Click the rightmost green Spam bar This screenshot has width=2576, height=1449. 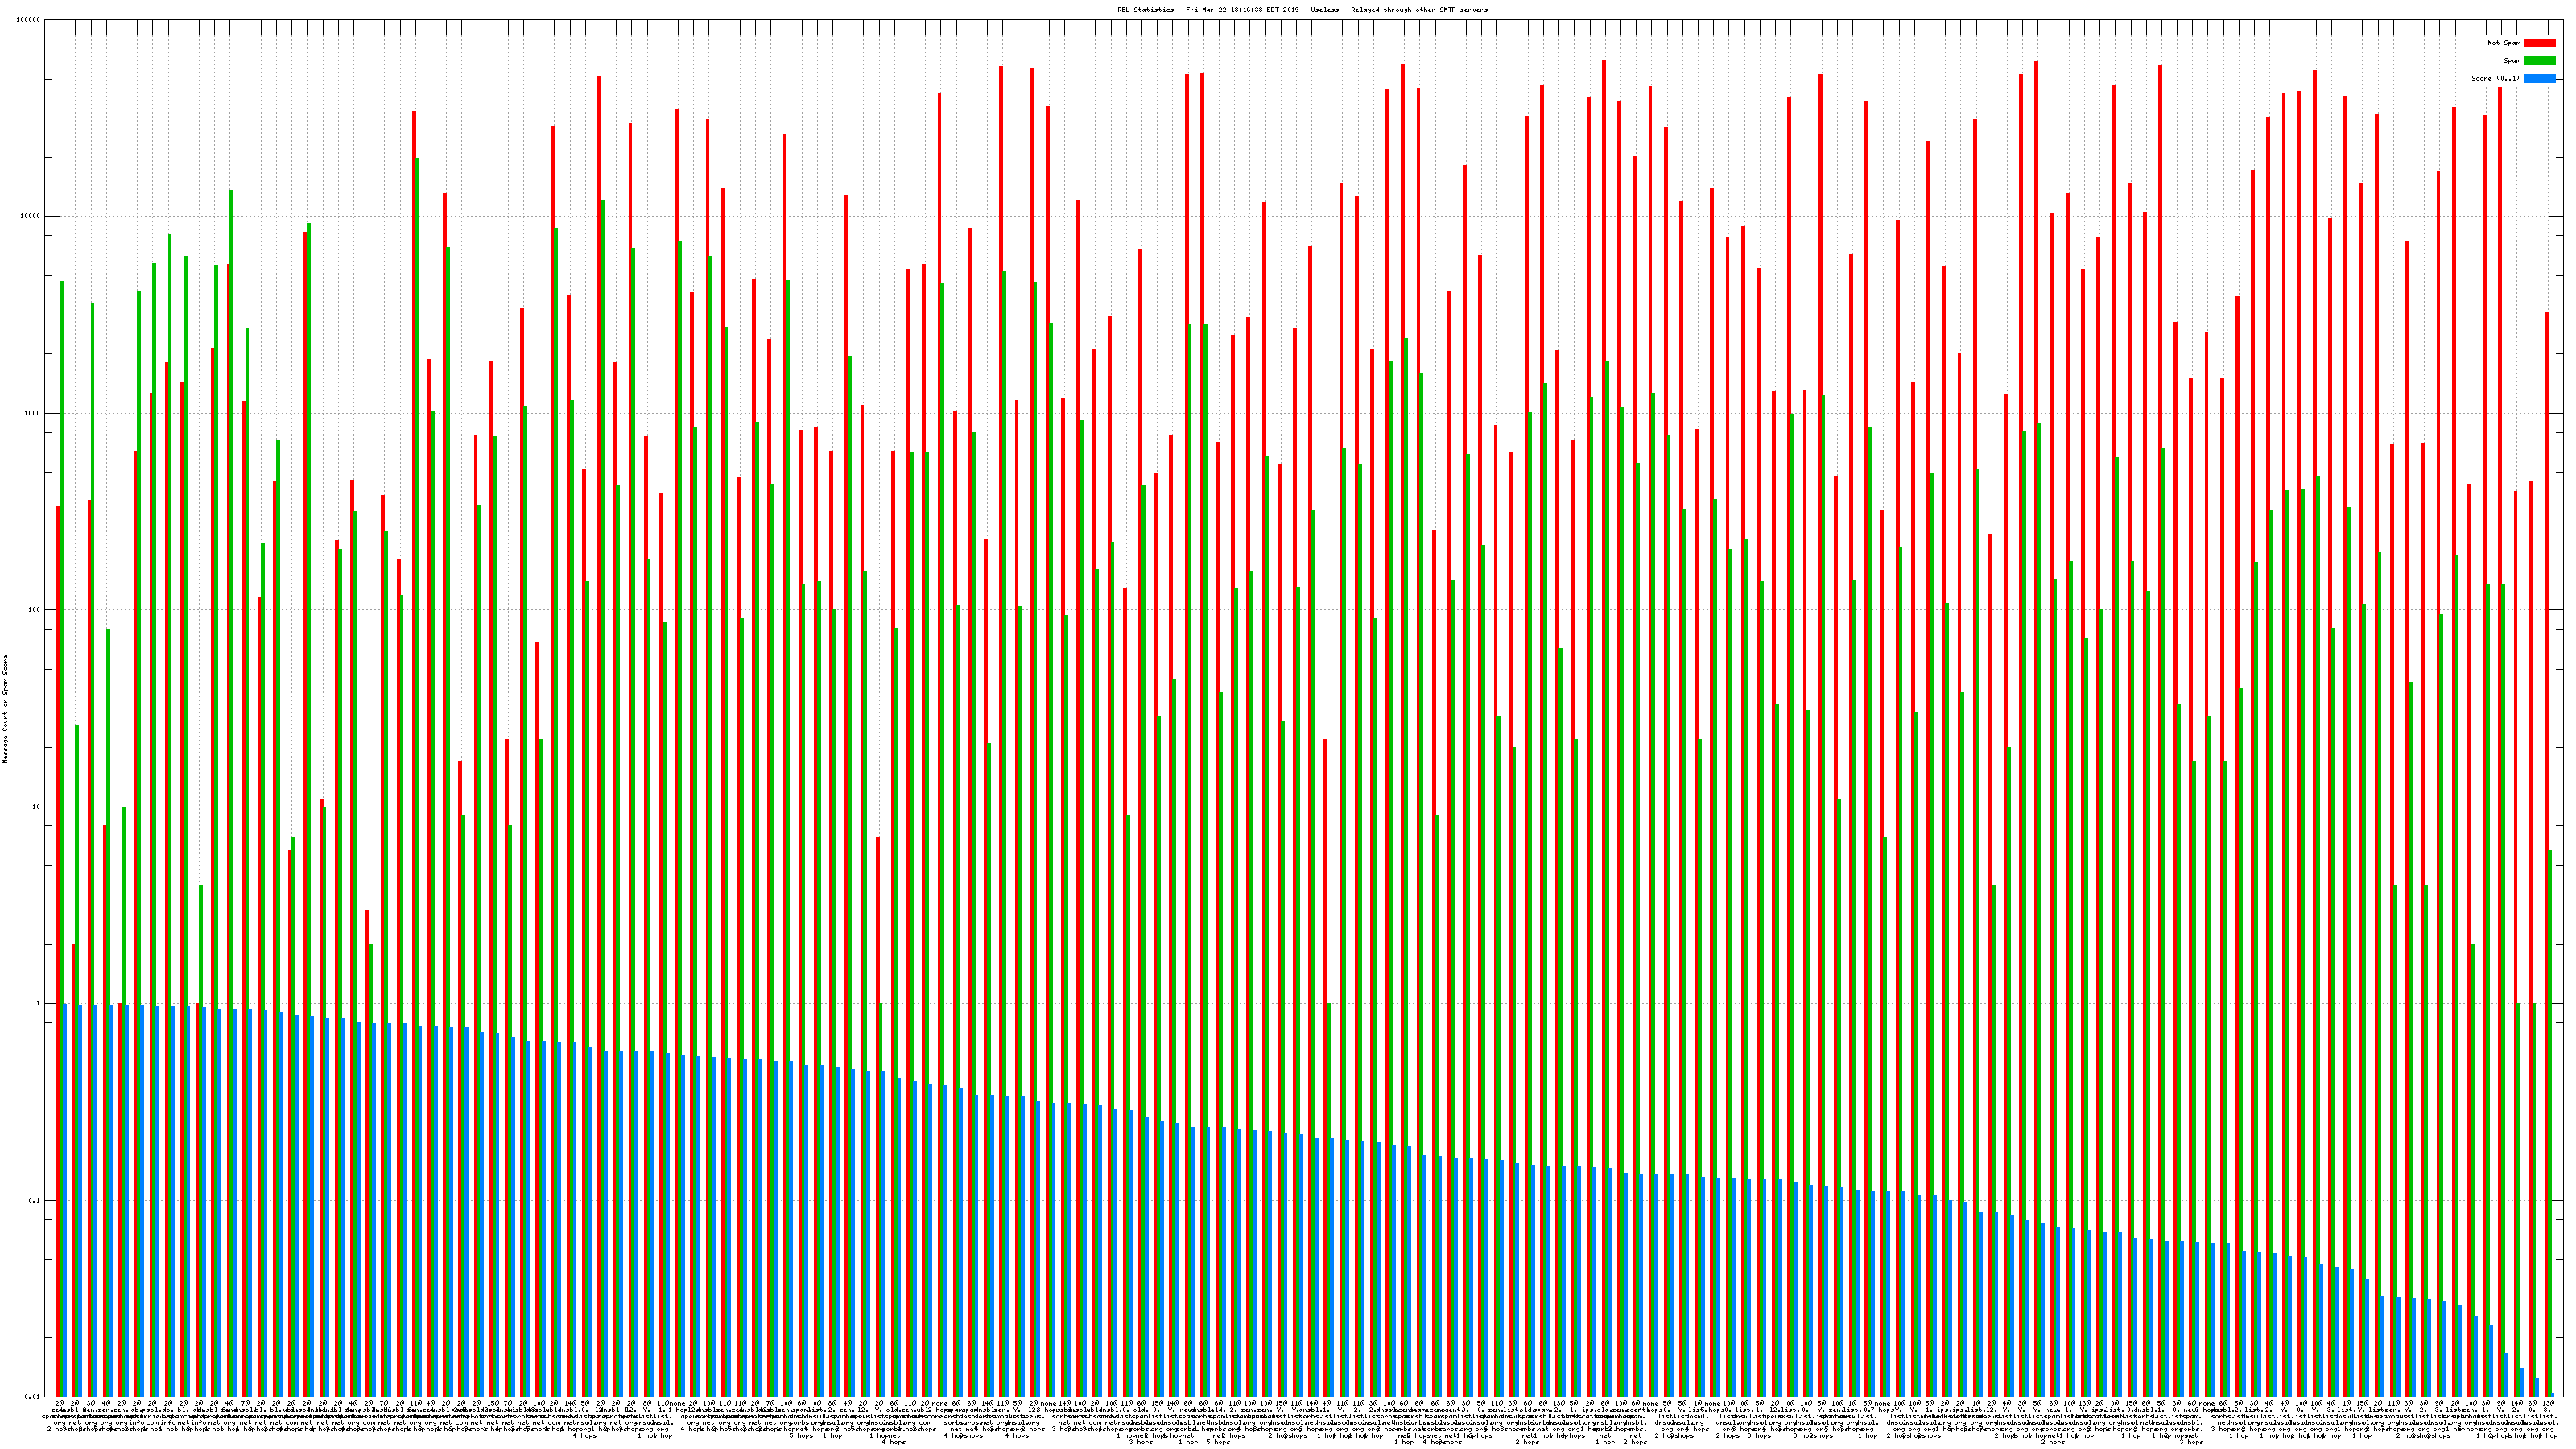point(2550,1100)
